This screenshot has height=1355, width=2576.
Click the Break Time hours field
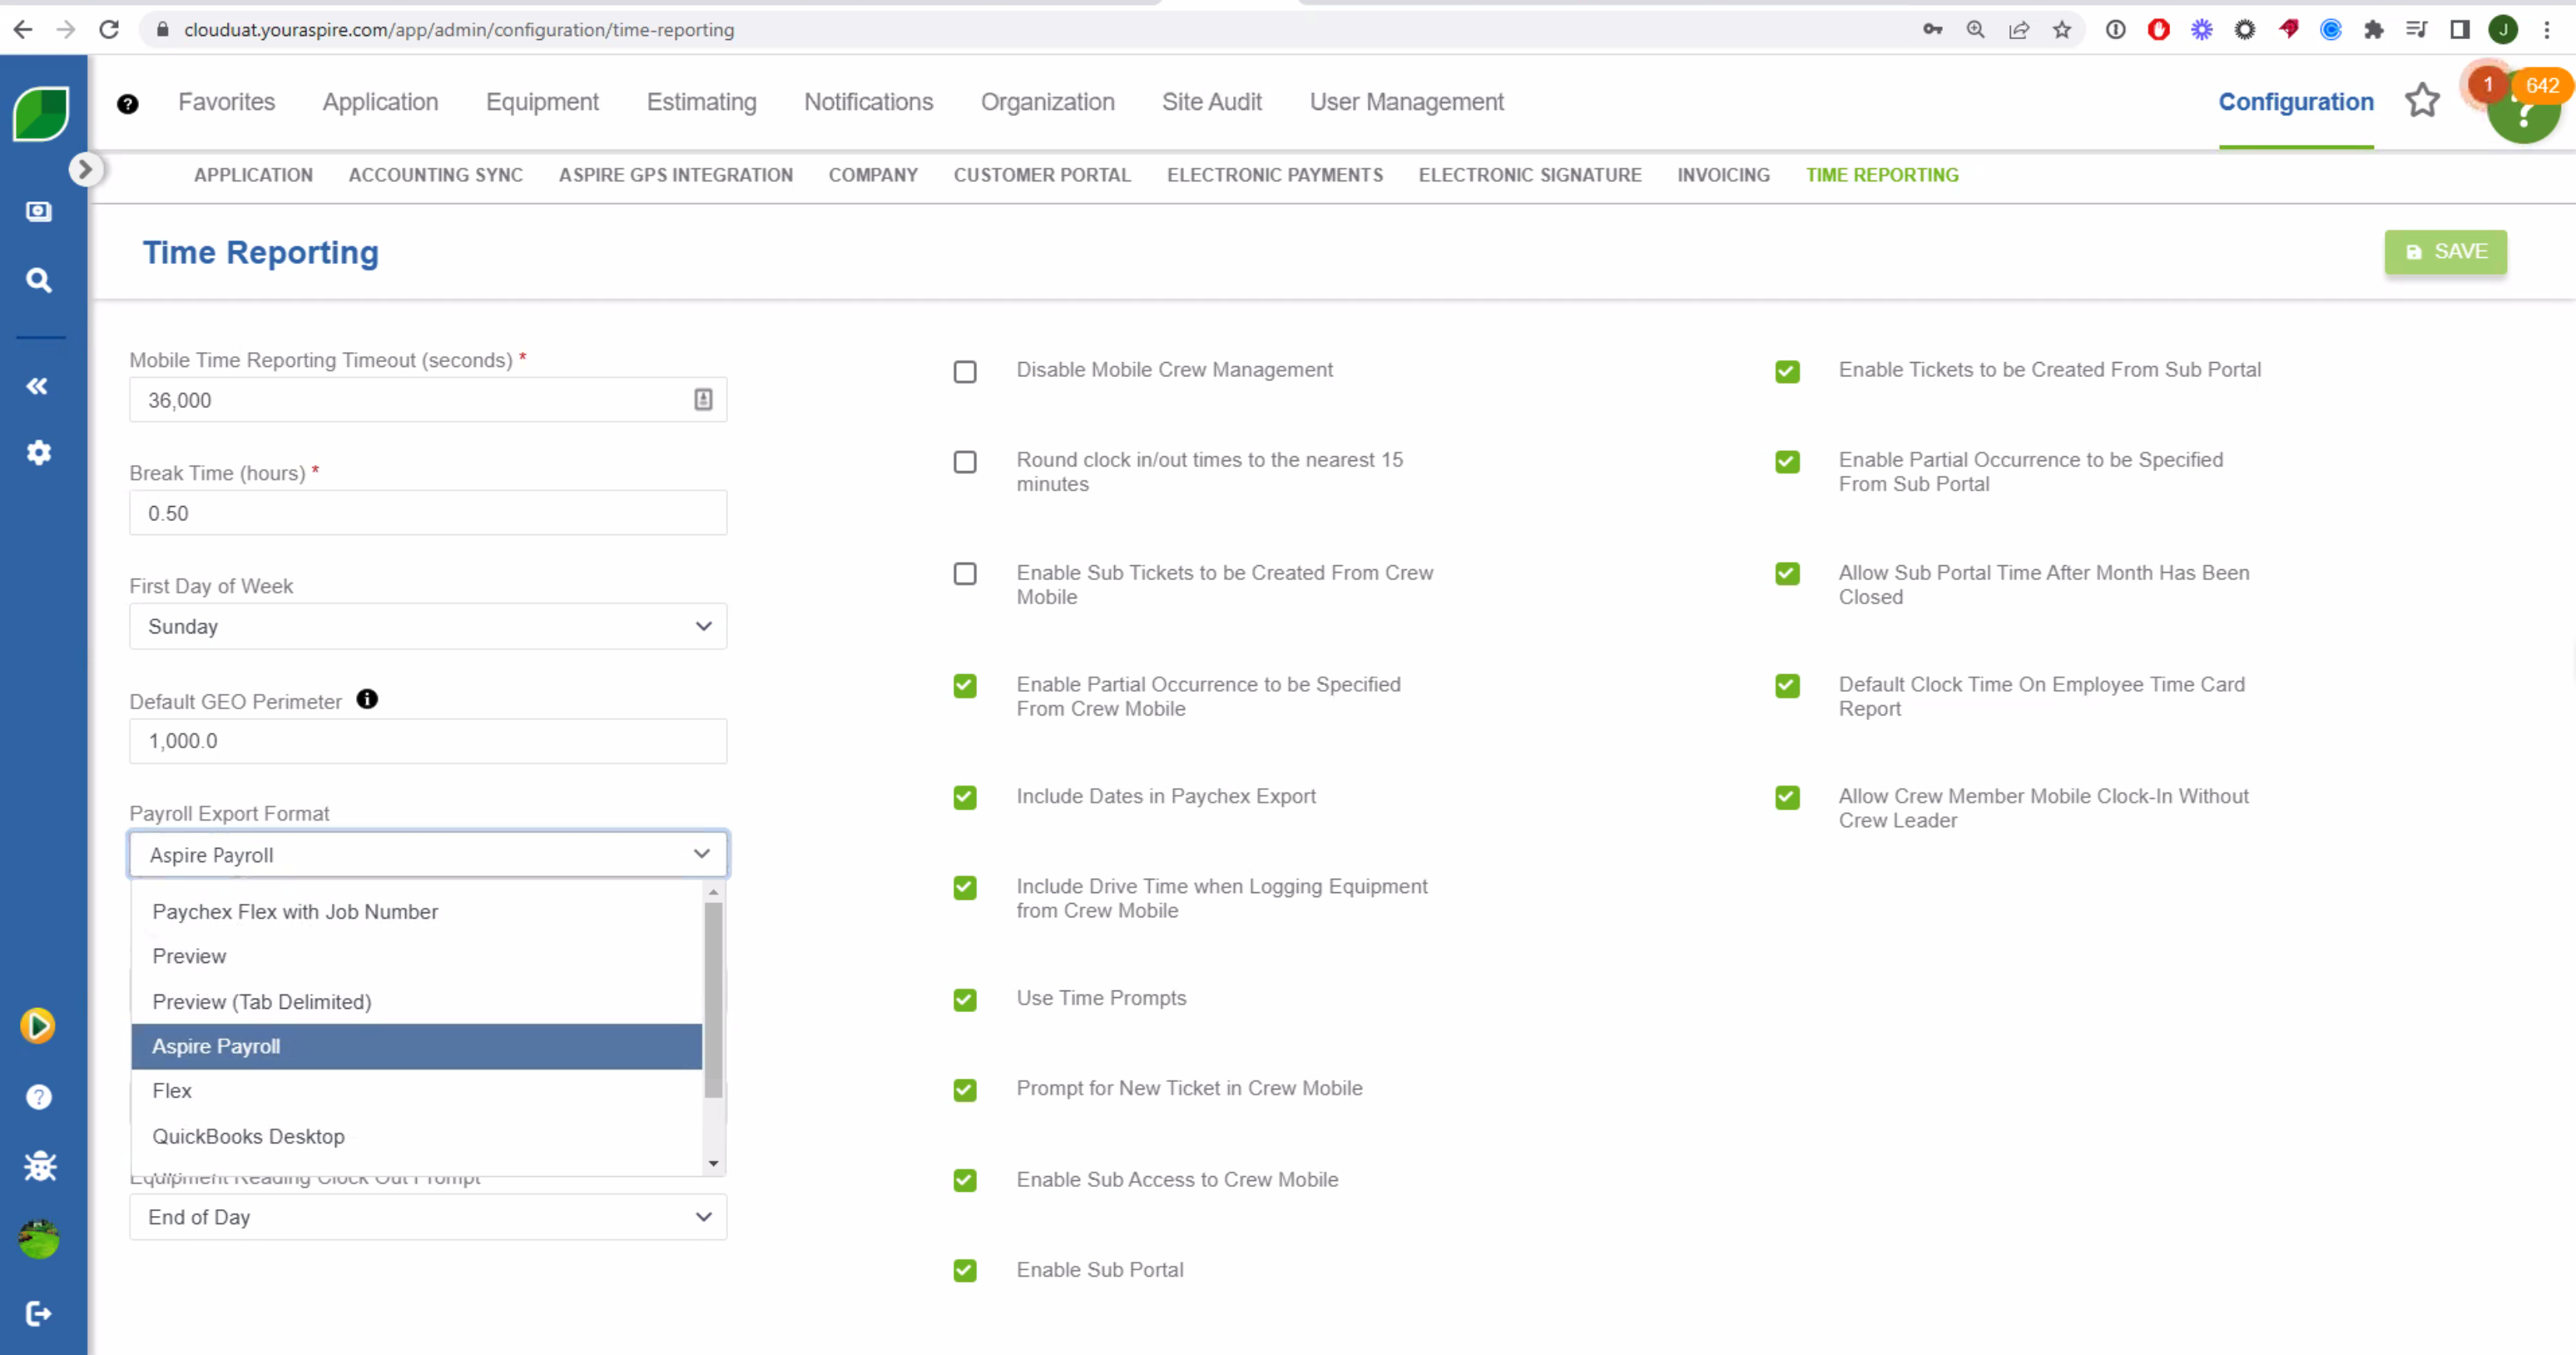(x=428, y=513)
